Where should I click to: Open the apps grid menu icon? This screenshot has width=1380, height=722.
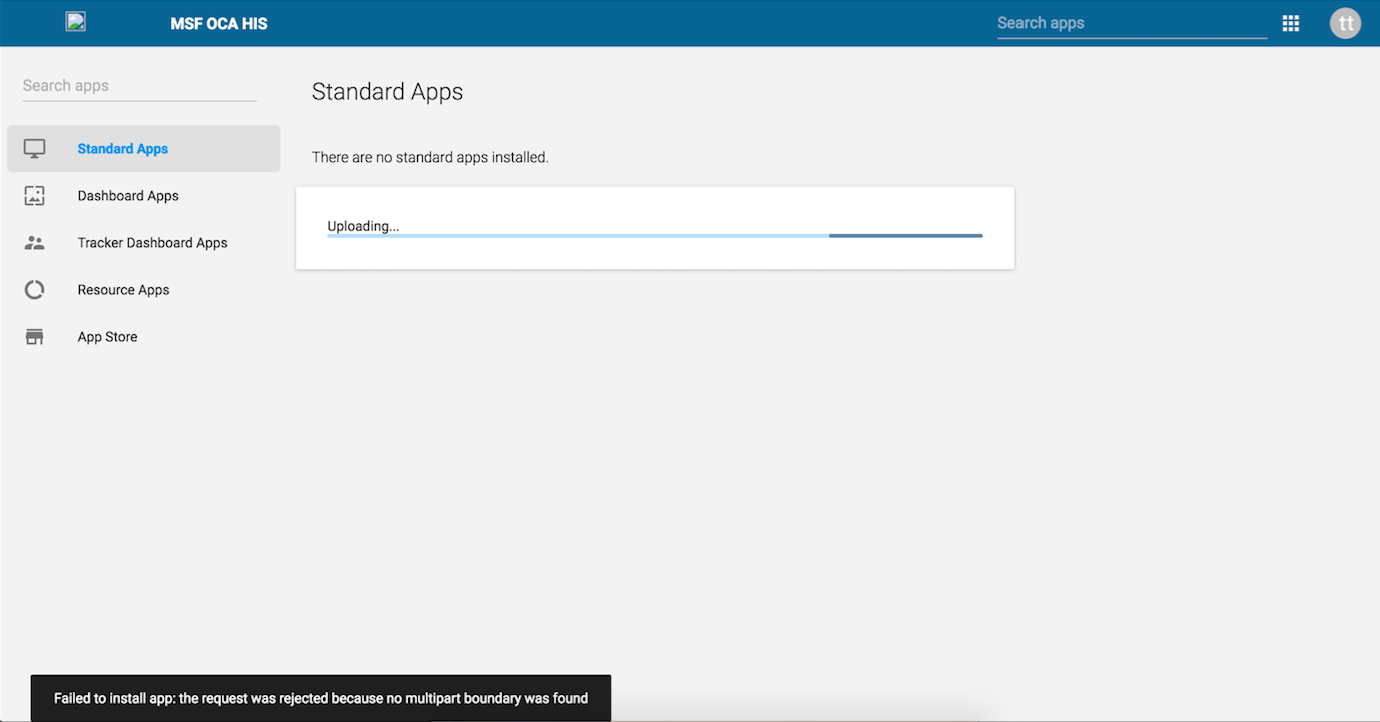(1291, 23)
